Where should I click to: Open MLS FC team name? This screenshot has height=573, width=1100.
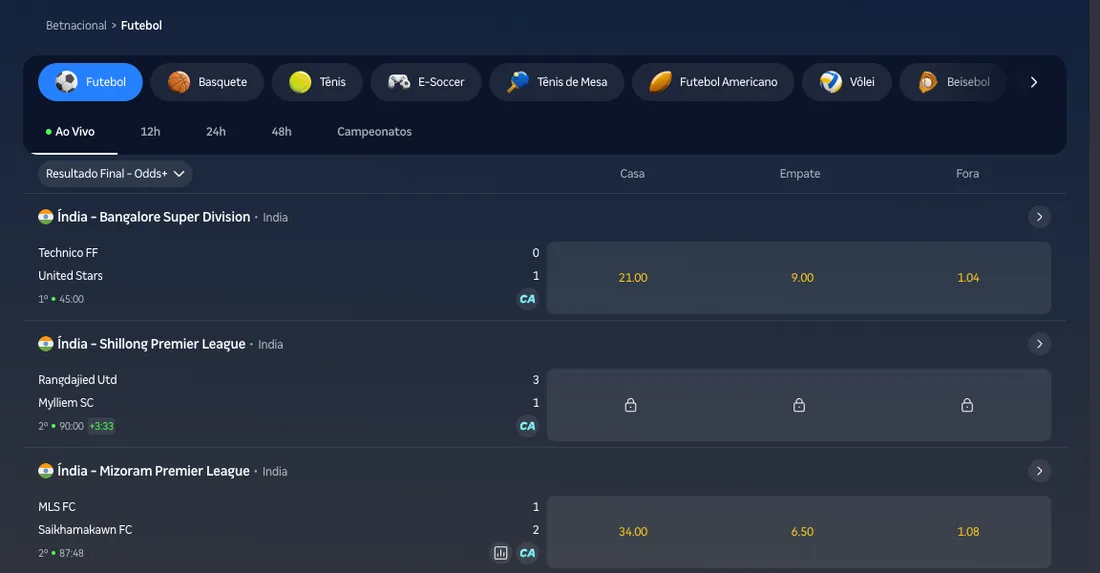(57, 506)
